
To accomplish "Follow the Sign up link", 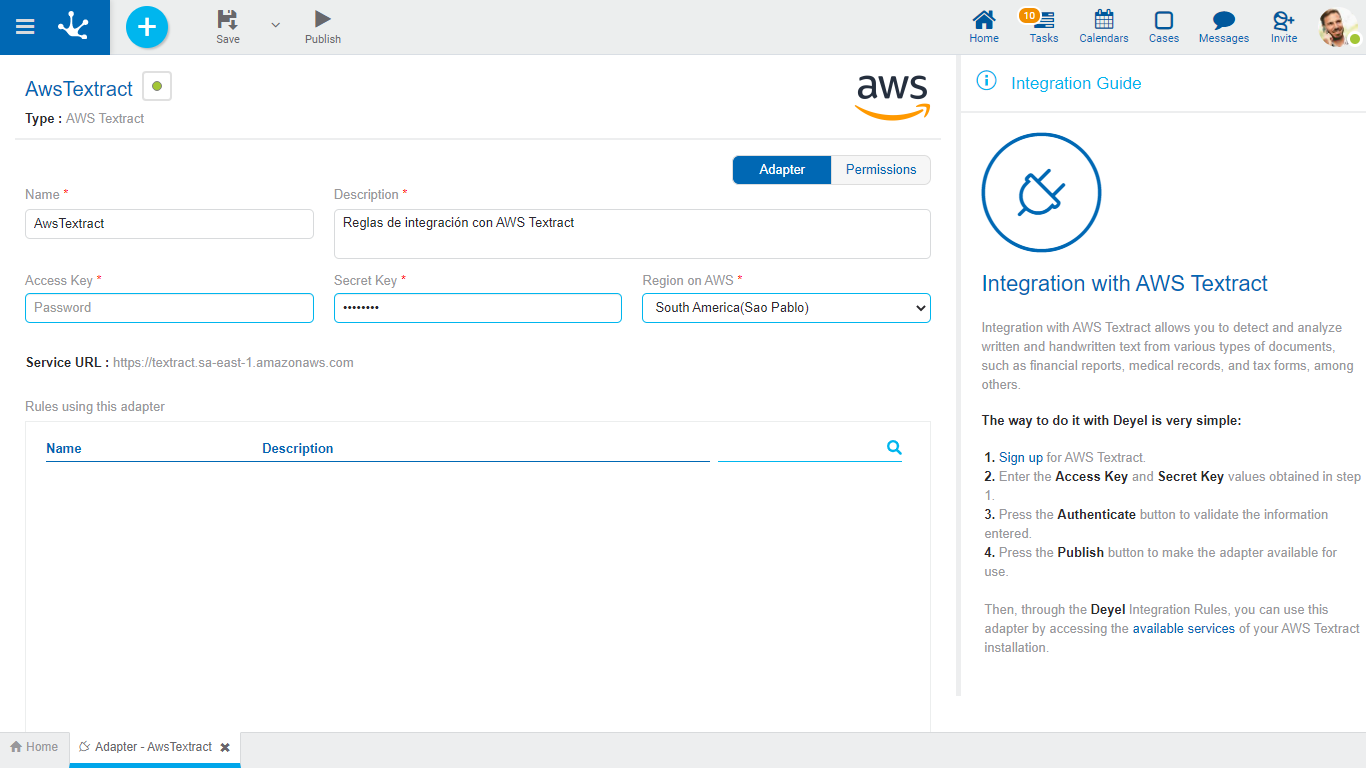I will coord(1020,457).
